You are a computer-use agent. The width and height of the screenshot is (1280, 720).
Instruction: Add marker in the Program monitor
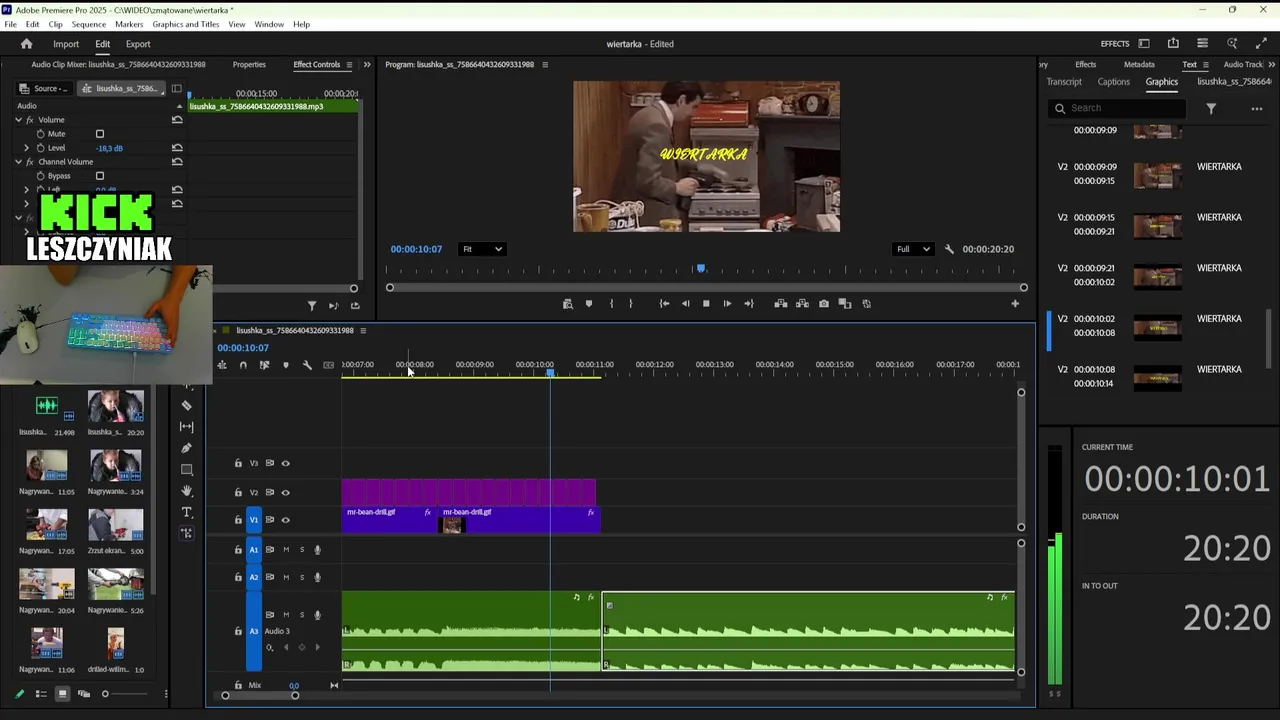(x=588, y=304)
